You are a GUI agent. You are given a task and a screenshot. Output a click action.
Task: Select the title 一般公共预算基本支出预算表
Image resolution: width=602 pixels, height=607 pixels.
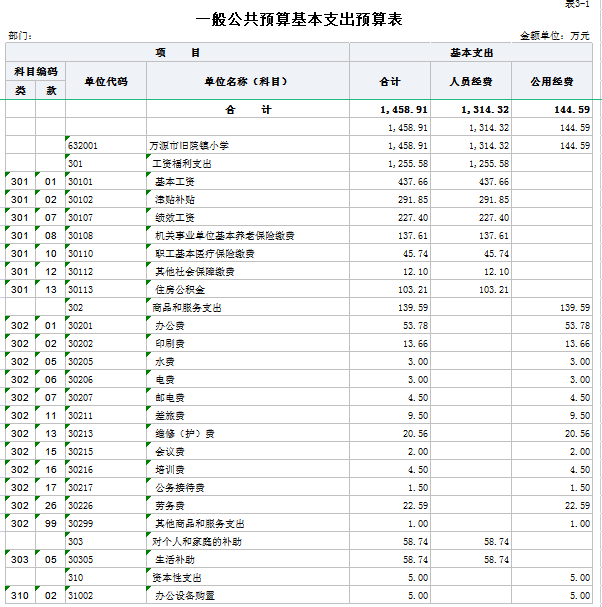299,19
